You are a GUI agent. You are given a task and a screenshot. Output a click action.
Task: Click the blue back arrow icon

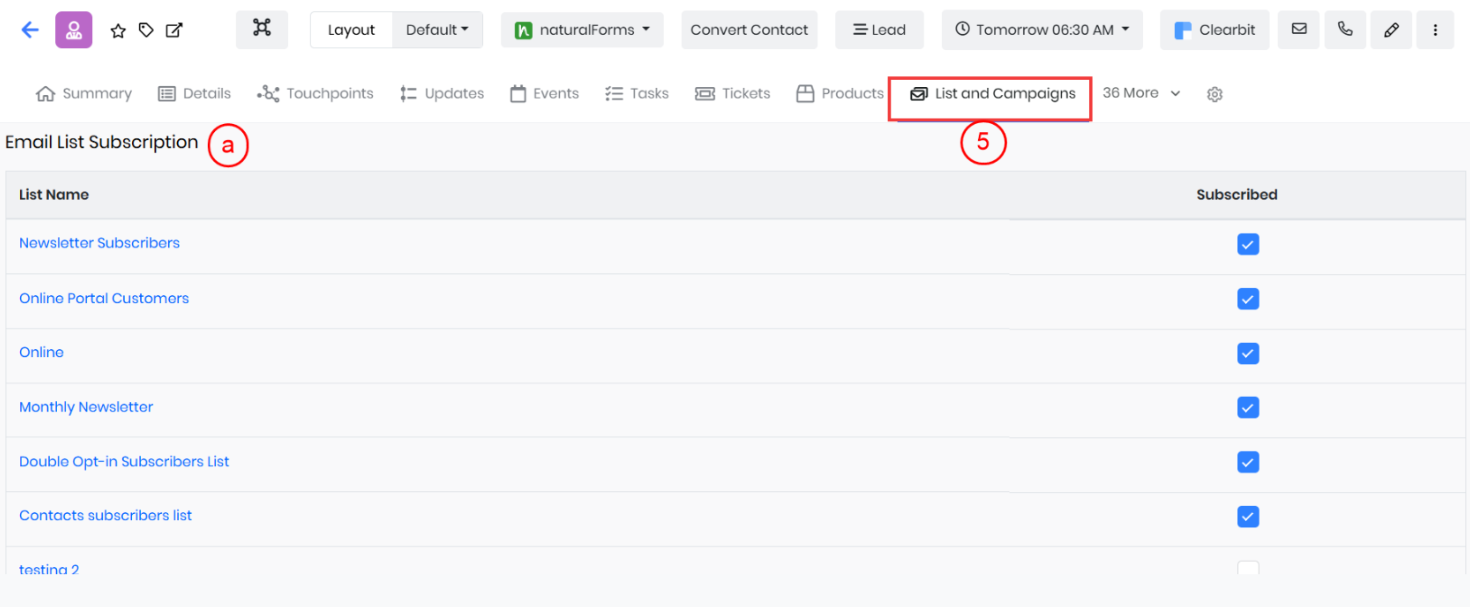(x=30, y=30)
